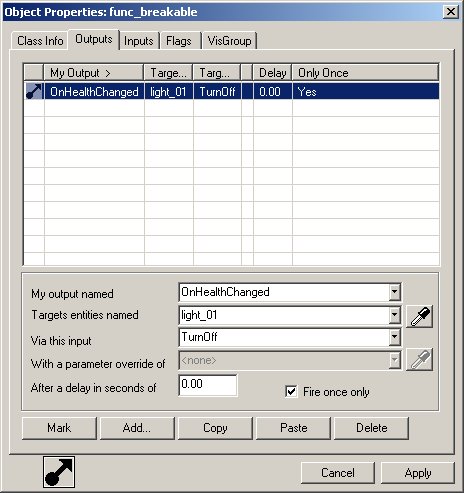Click the output arrow icon in OnHealthChanged row

34,91
